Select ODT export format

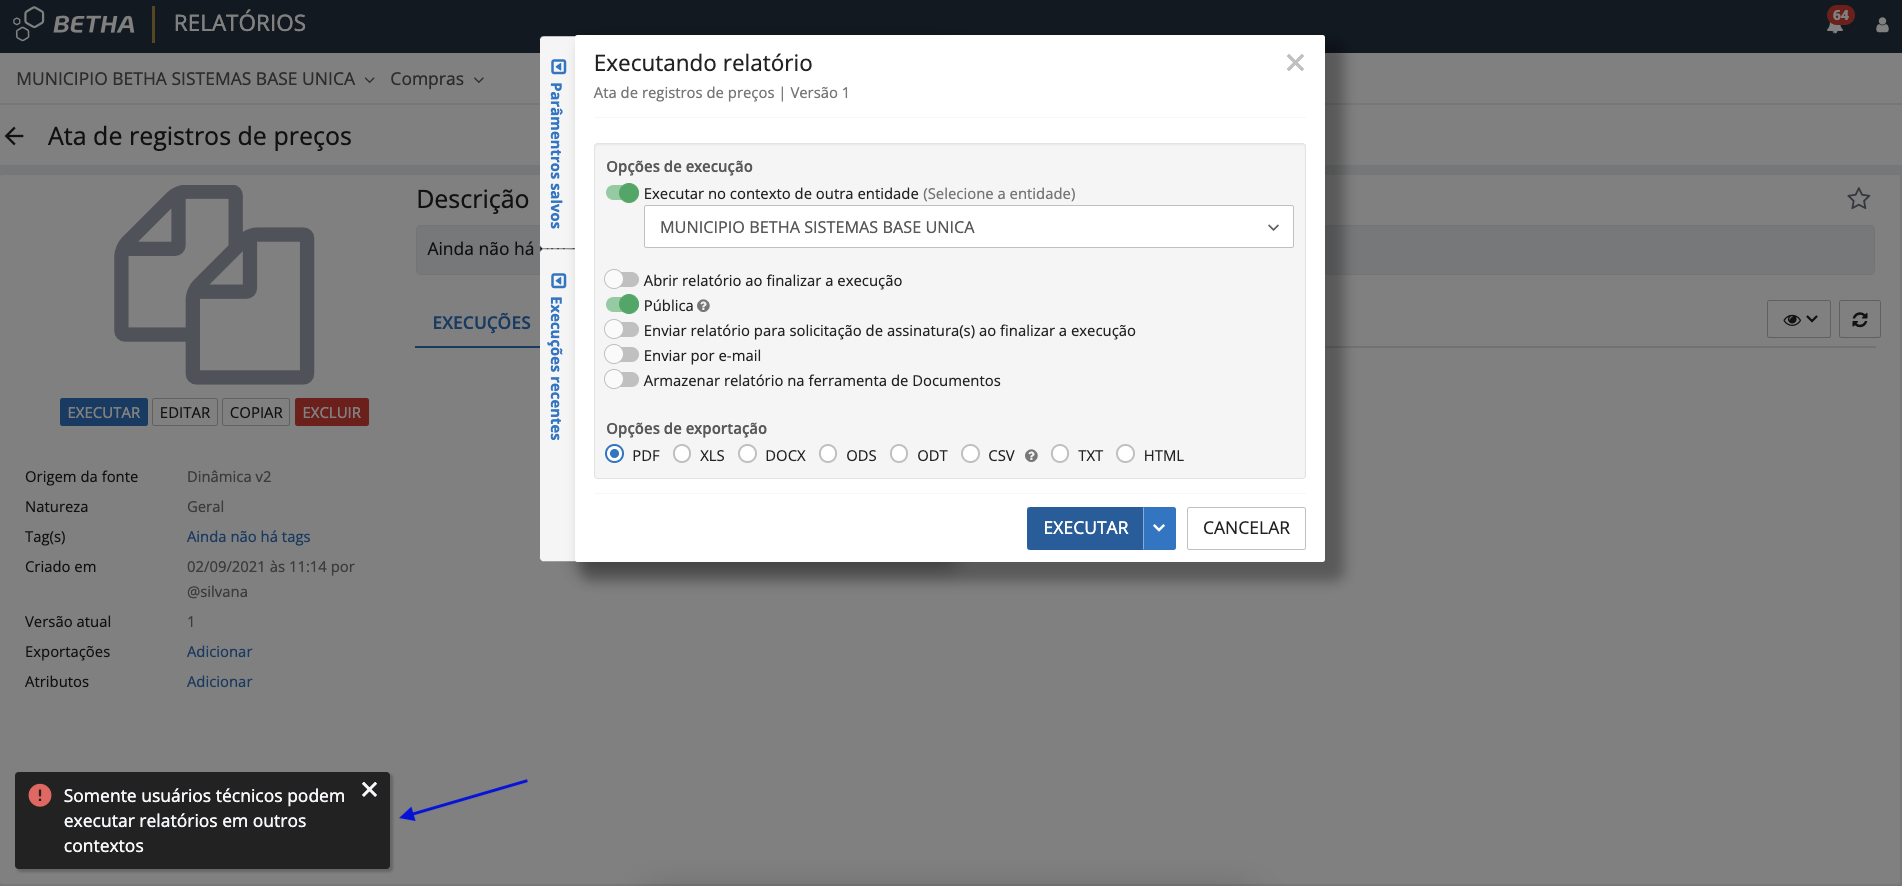click(x=899, y=455)
